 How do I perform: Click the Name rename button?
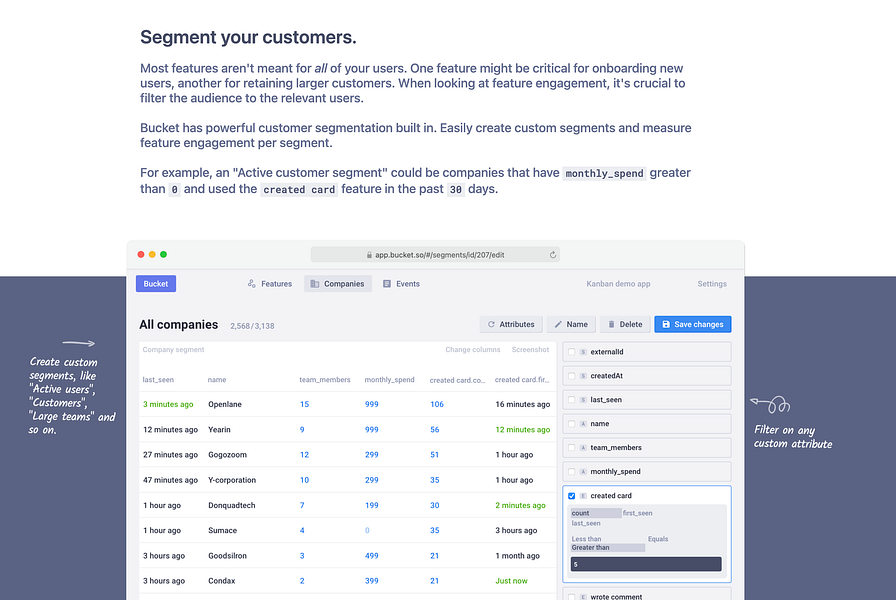point(571,324)
